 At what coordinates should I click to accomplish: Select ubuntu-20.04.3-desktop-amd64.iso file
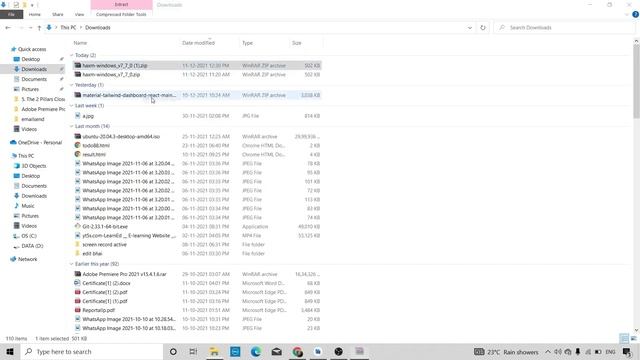click(x=197, y=136)
